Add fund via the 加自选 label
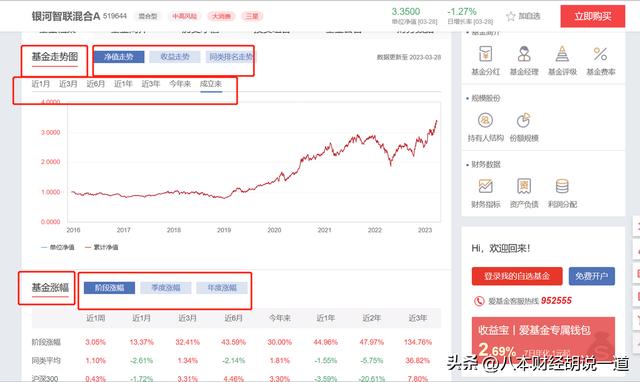Screen dimensions: 640x382 pyautogui.click(x=529, y=16)
